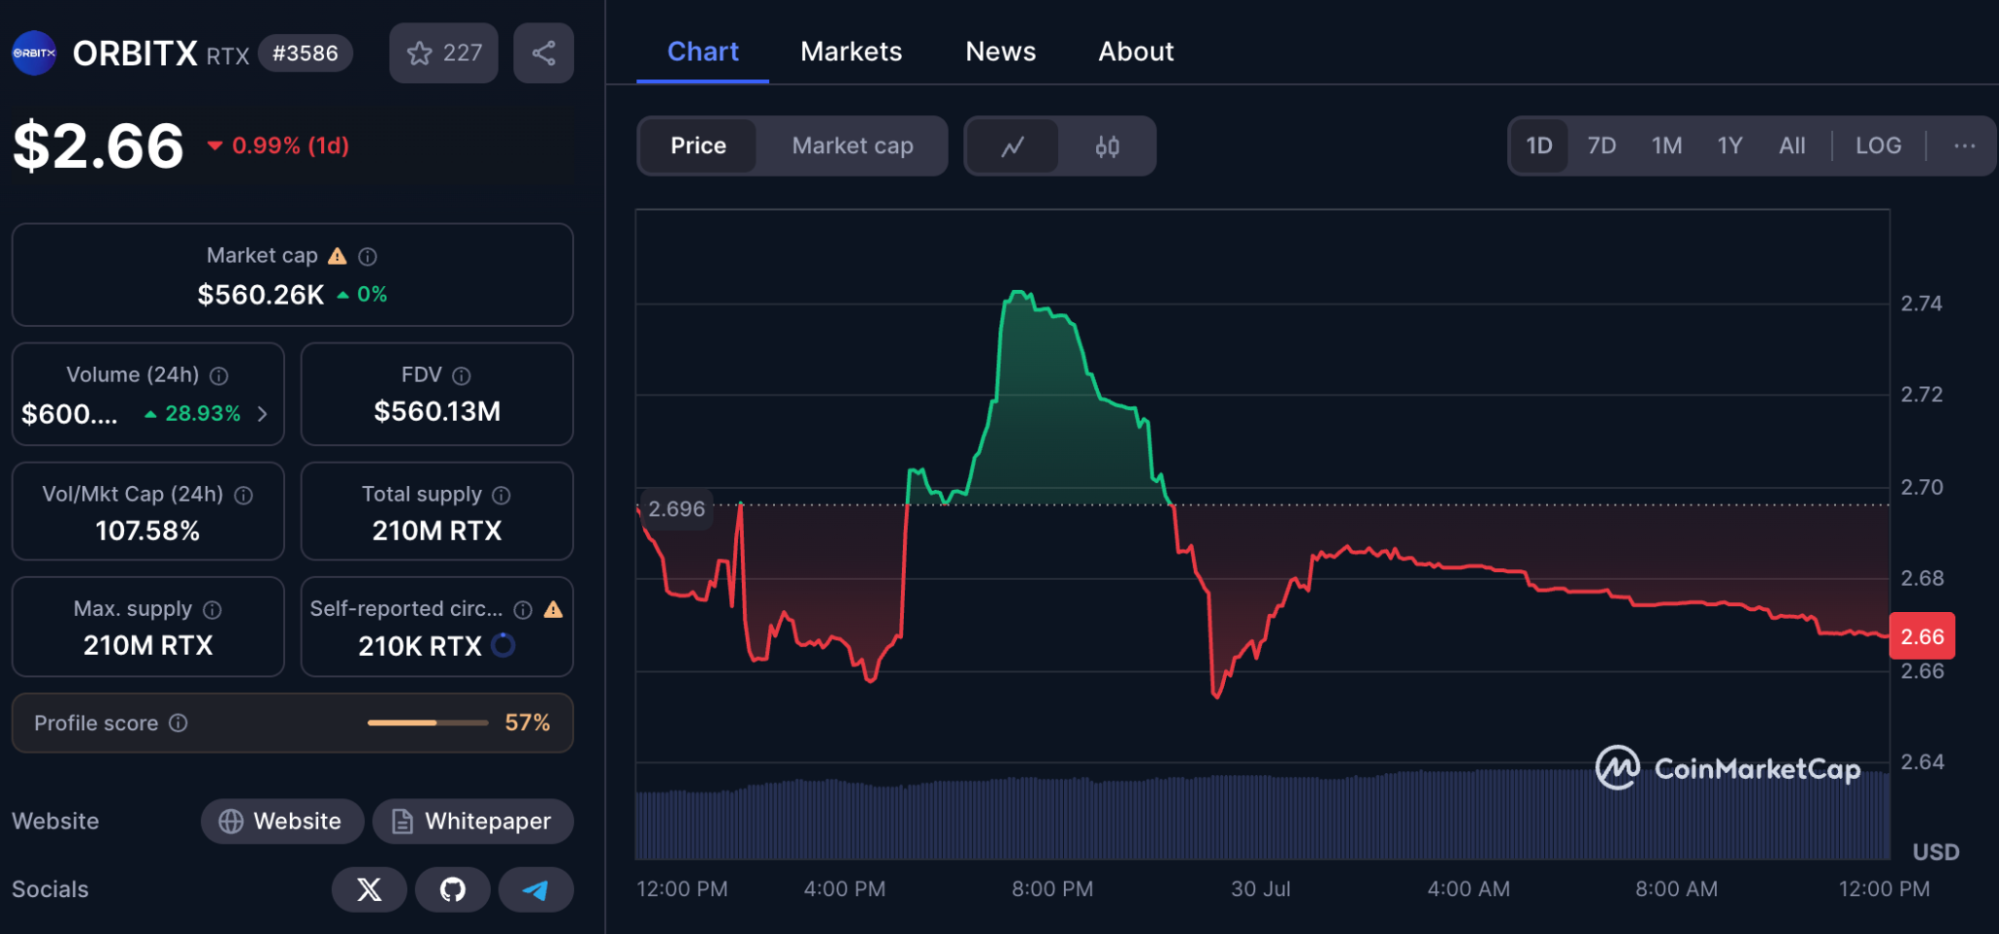Open the Markets tab
Viewport: 1999px width, 935px height.
pyautogui.click(x=851, y=52)
